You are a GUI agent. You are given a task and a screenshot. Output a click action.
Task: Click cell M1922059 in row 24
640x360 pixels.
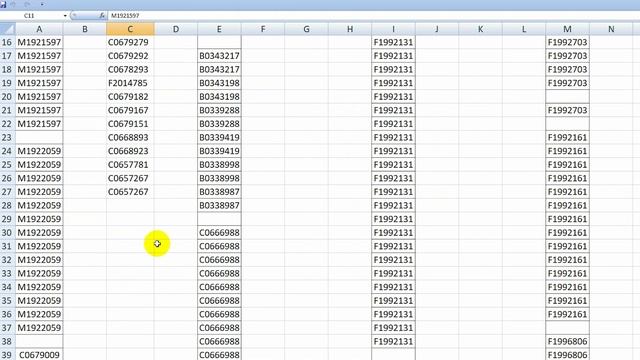[x=39, y=151]
